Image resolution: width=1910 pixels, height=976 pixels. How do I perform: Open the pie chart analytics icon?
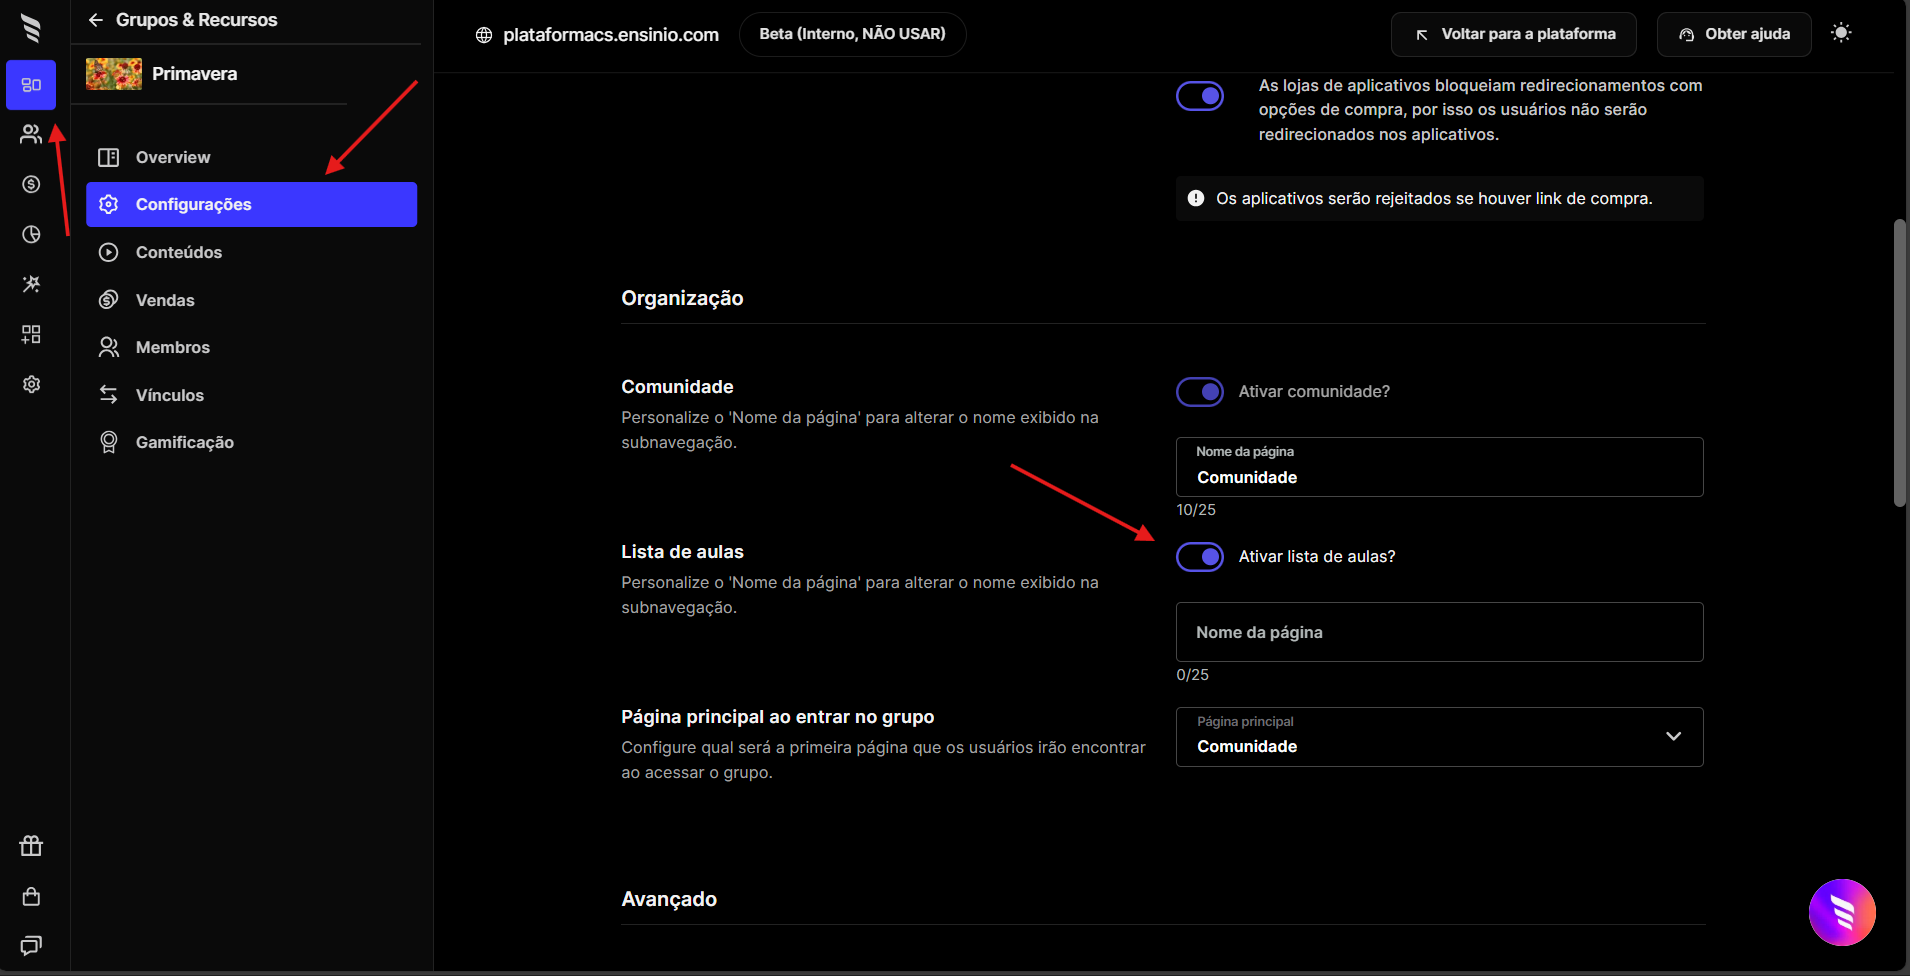click(x=31, y=234)
